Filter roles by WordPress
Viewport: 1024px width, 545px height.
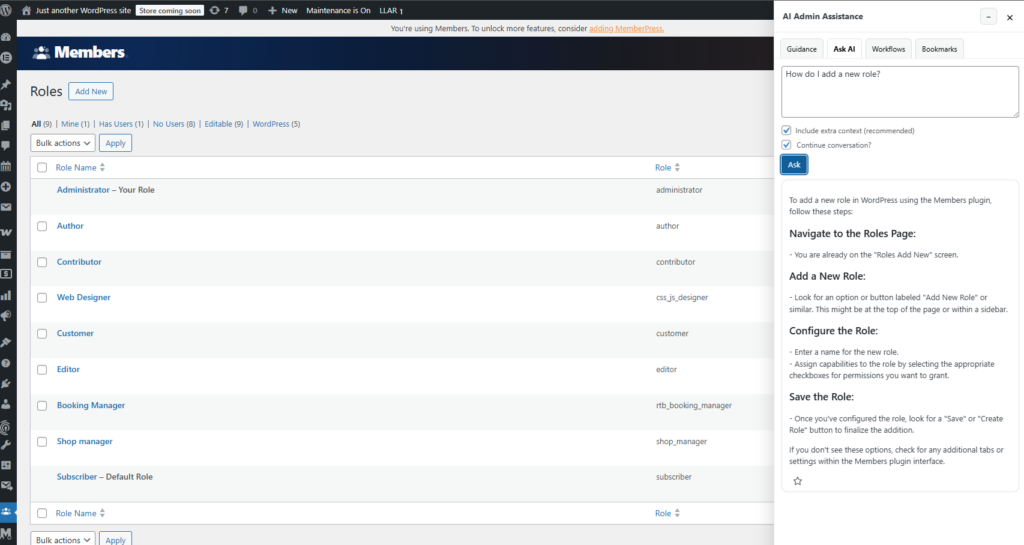tap(276, 124)
